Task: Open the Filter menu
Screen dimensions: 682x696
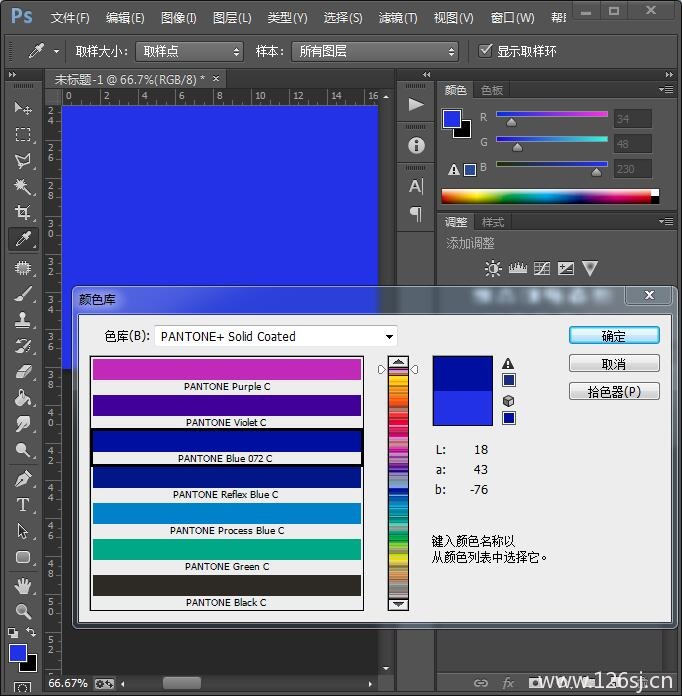Action: click(398, 18)
